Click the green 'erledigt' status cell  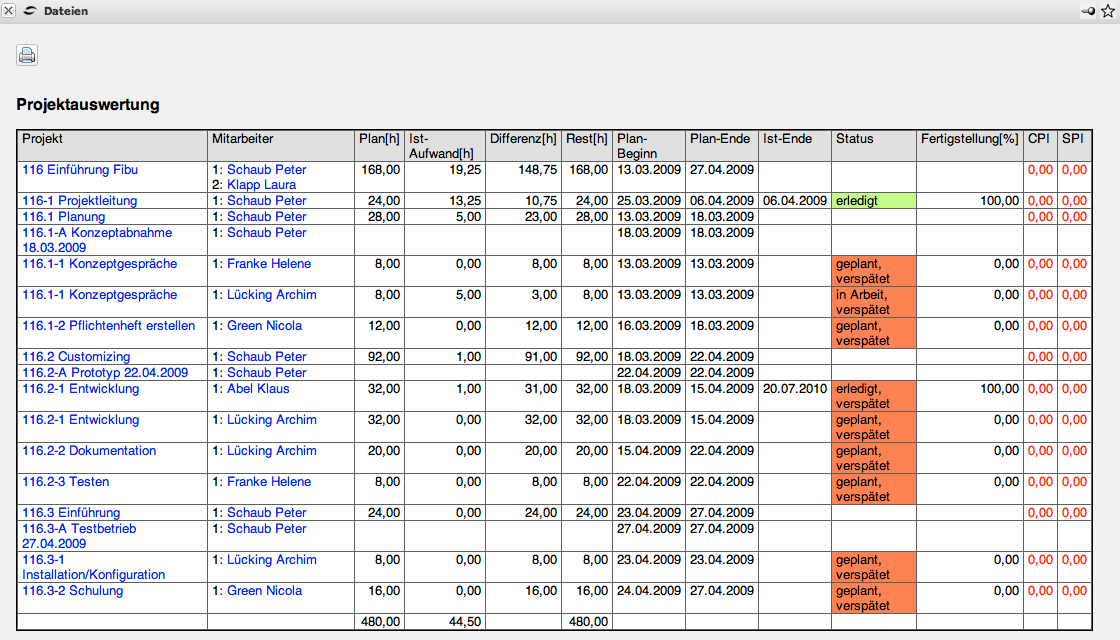[x=872, y=201]
